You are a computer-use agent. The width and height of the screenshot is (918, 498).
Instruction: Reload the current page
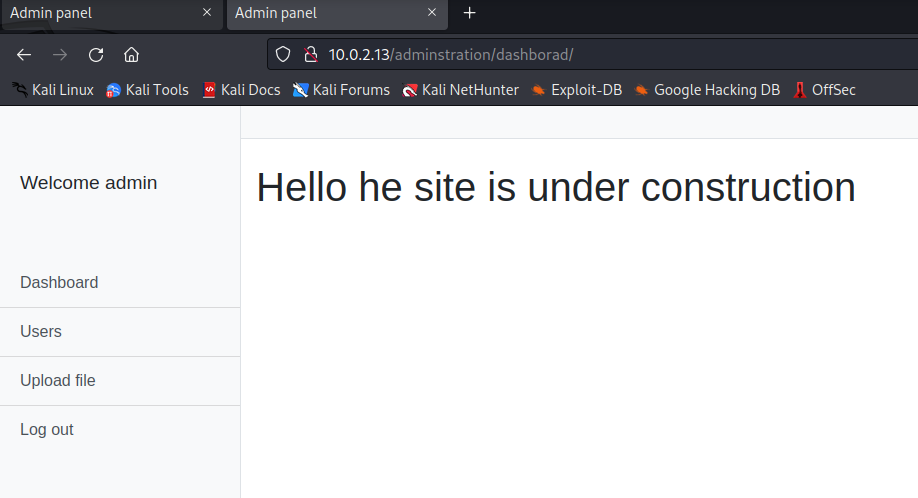point(96,54)
